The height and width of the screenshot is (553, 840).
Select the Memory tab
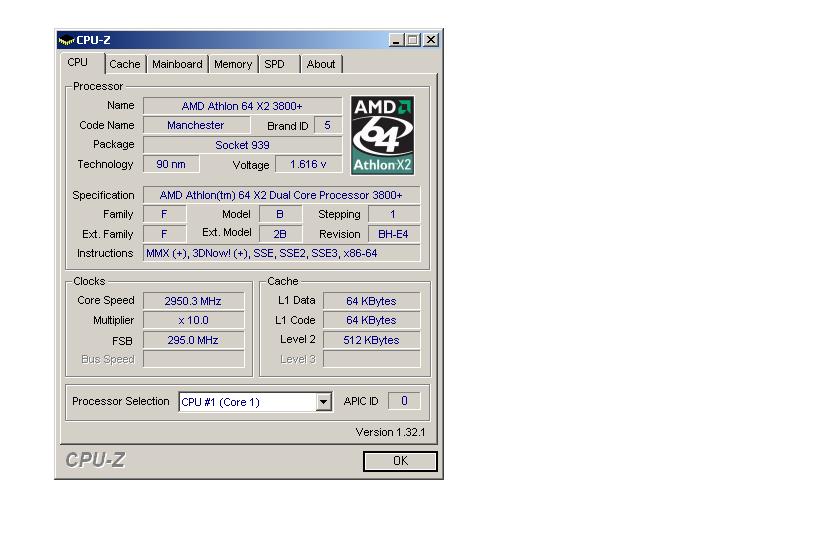tap(233, 64)
